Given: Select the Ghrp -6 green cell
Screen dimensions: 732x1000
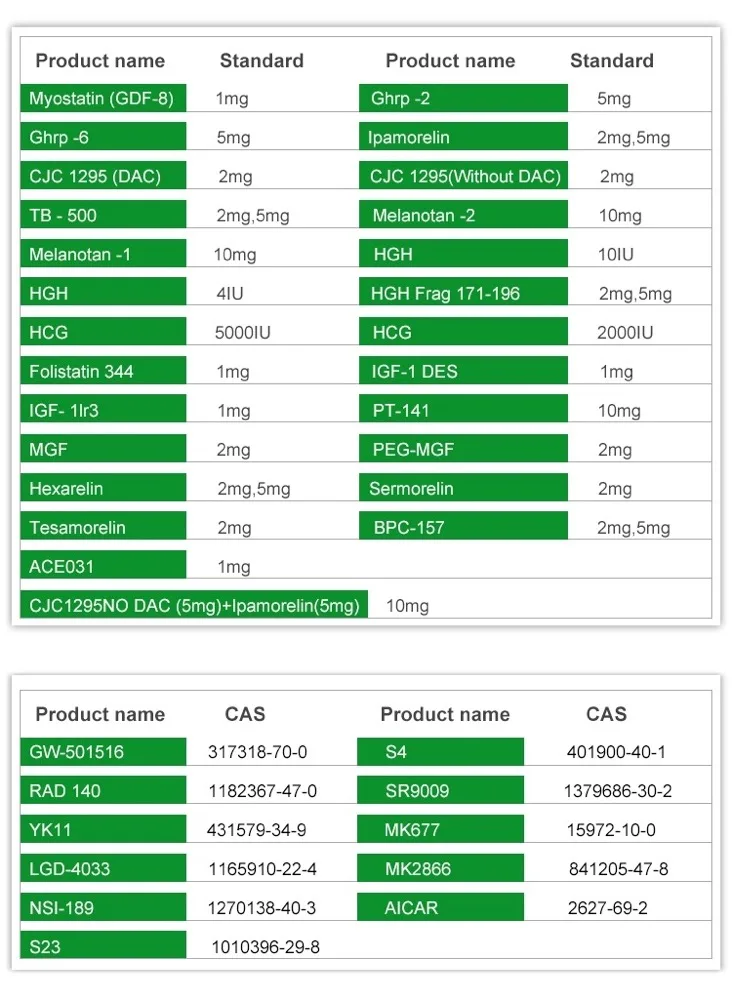Looking at the screenshot, I should [102, 138].
